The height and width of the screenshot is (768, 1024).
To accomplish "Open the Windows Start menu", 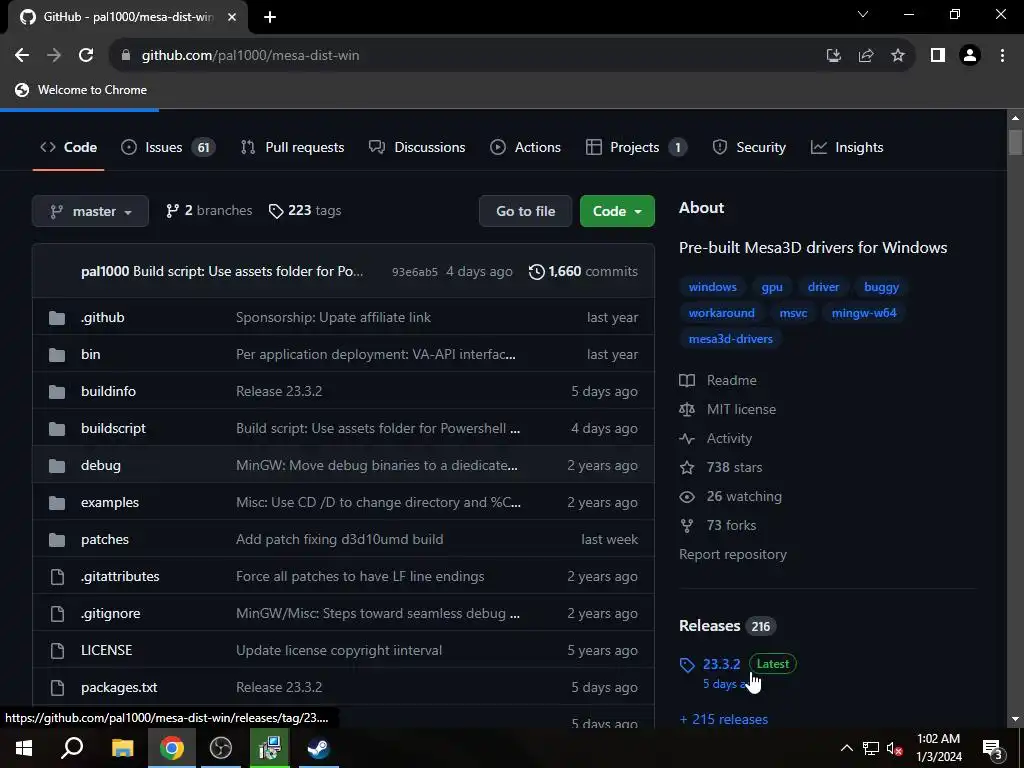I will [24, 748].
